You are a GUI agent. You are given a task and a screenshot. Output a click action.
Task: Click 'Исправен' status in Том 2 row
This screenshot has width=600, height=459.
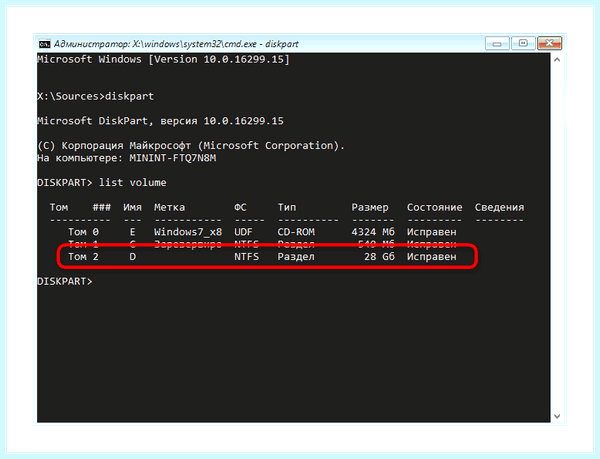pyautogui.click(x=432, y=257)
